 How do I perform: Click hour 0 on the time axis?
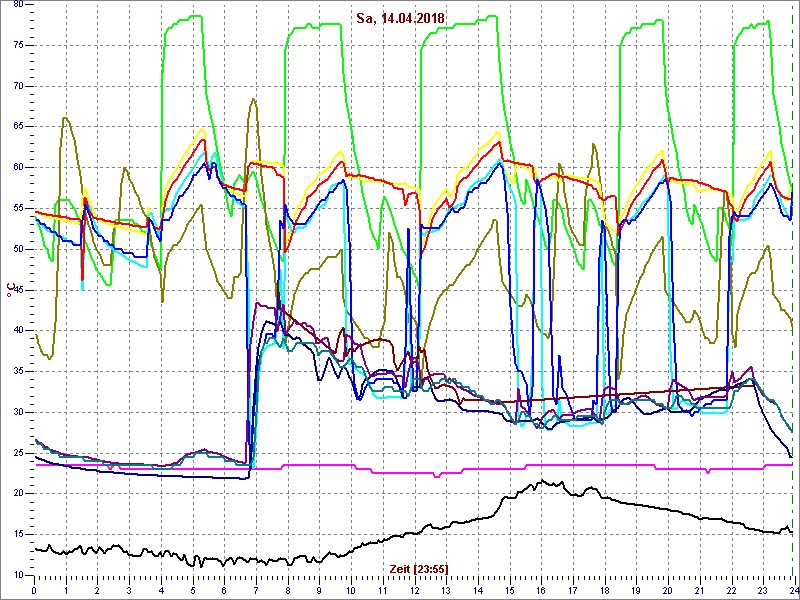pos(34,590)
